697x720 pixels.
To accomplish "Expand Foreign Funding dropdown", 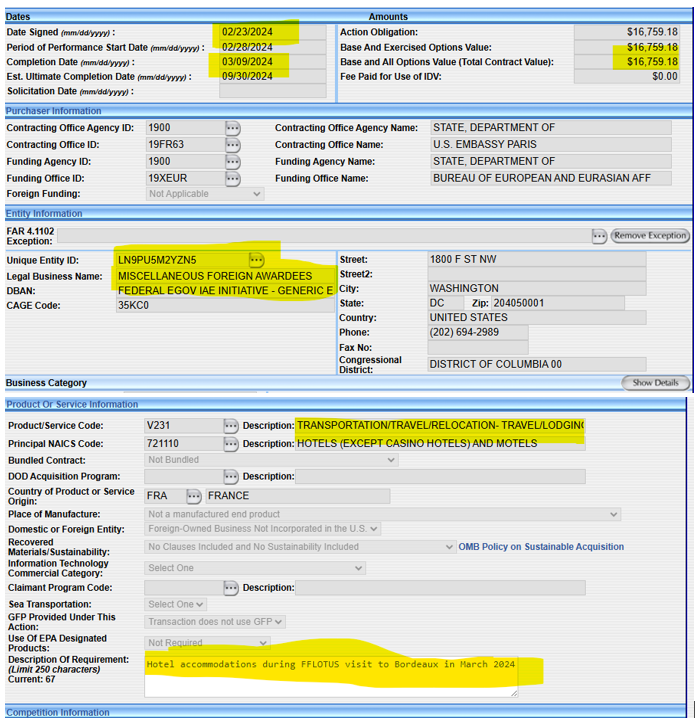I will point(205,194).
